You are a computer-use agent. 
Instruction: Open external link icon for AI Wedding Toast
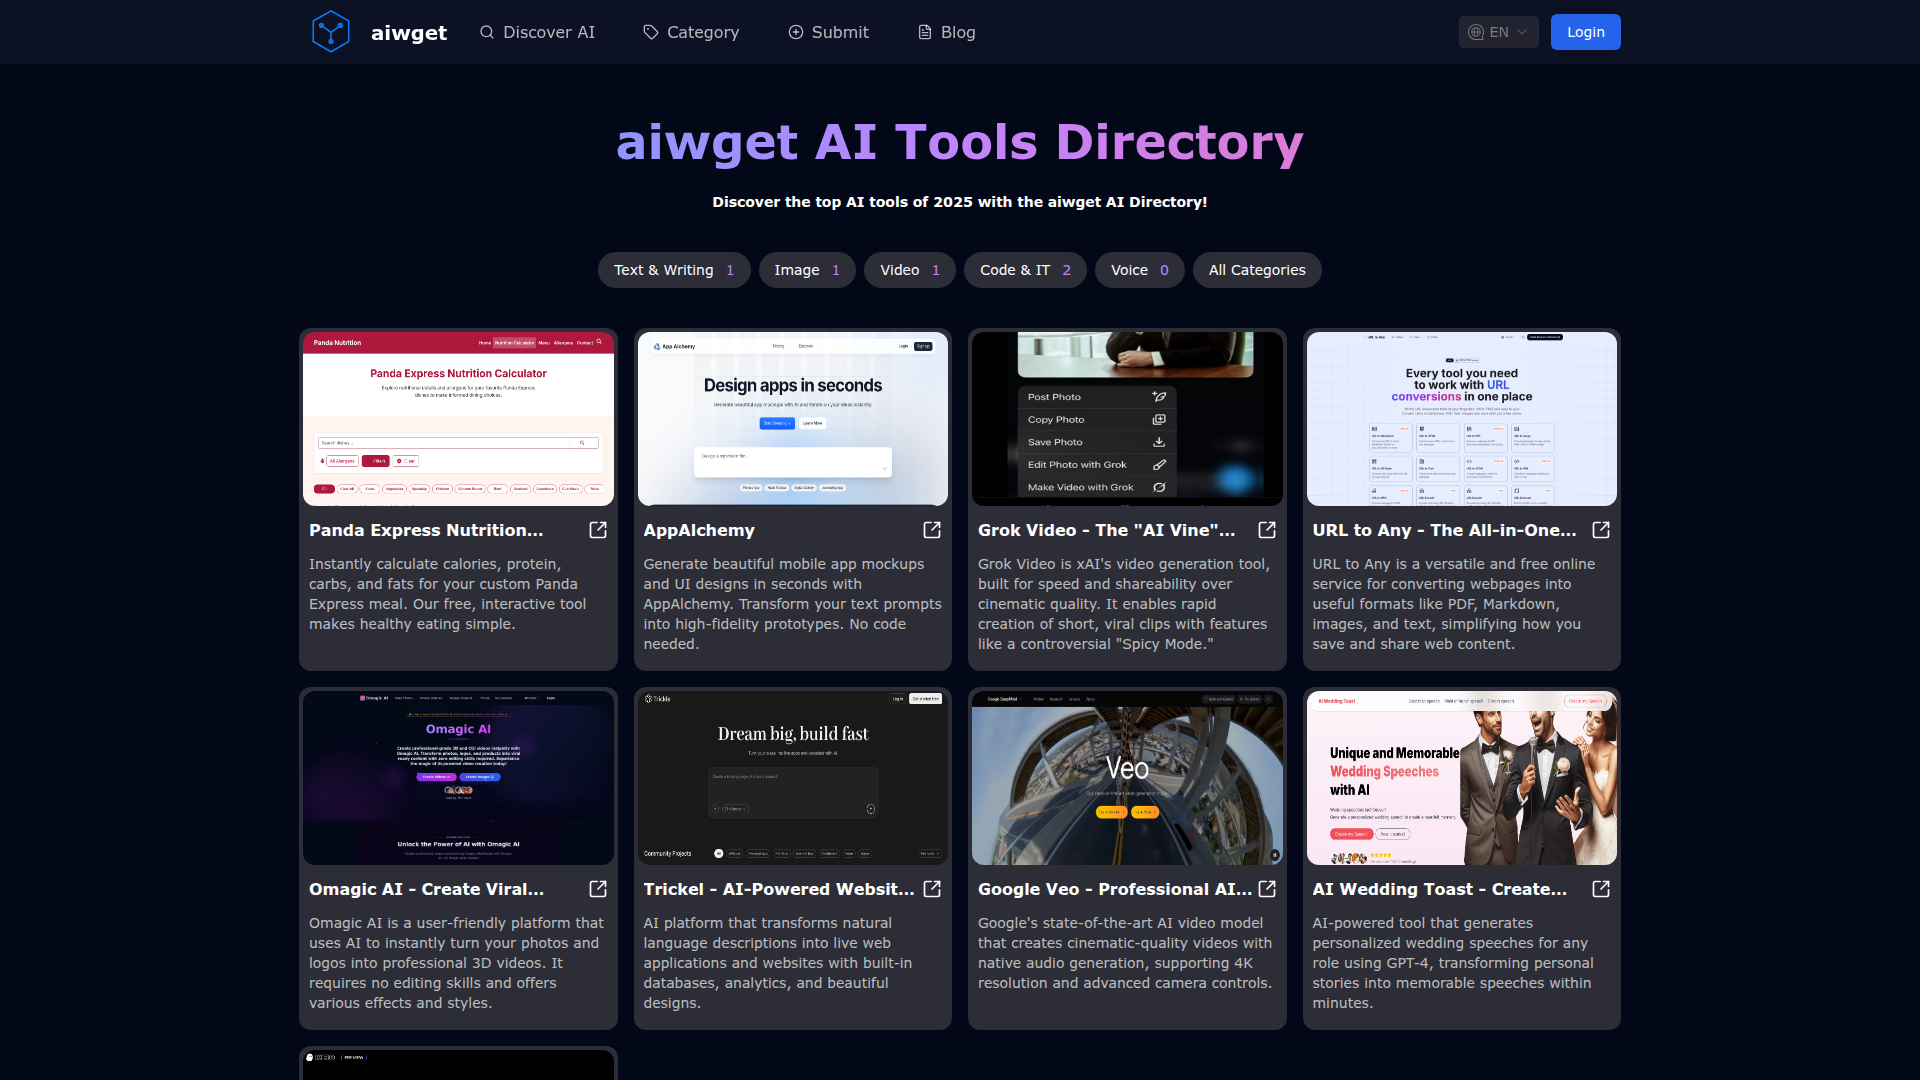click(x=1601, y=889)
